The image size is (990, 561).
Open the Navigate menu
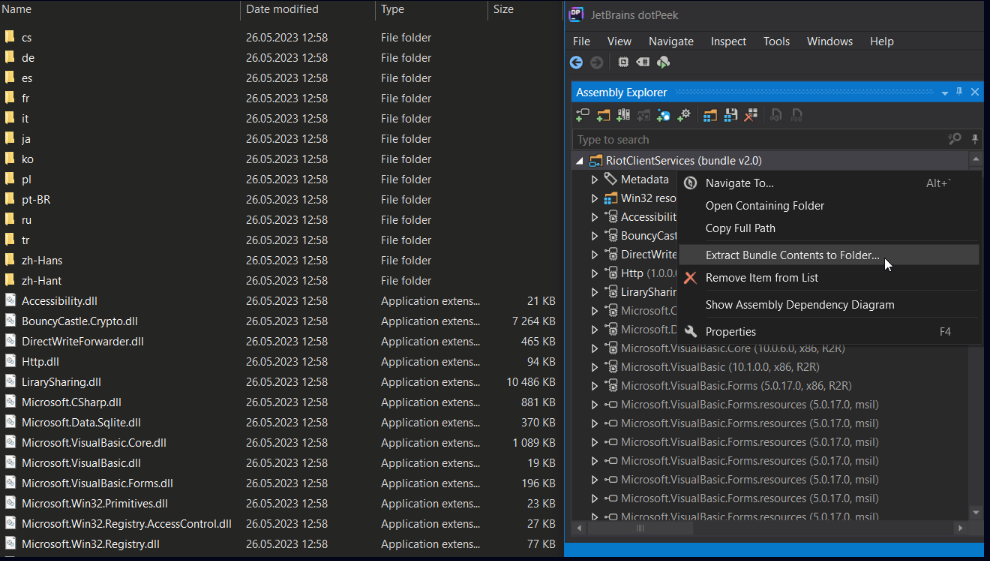pyautogui.click(x=671, y=41)
